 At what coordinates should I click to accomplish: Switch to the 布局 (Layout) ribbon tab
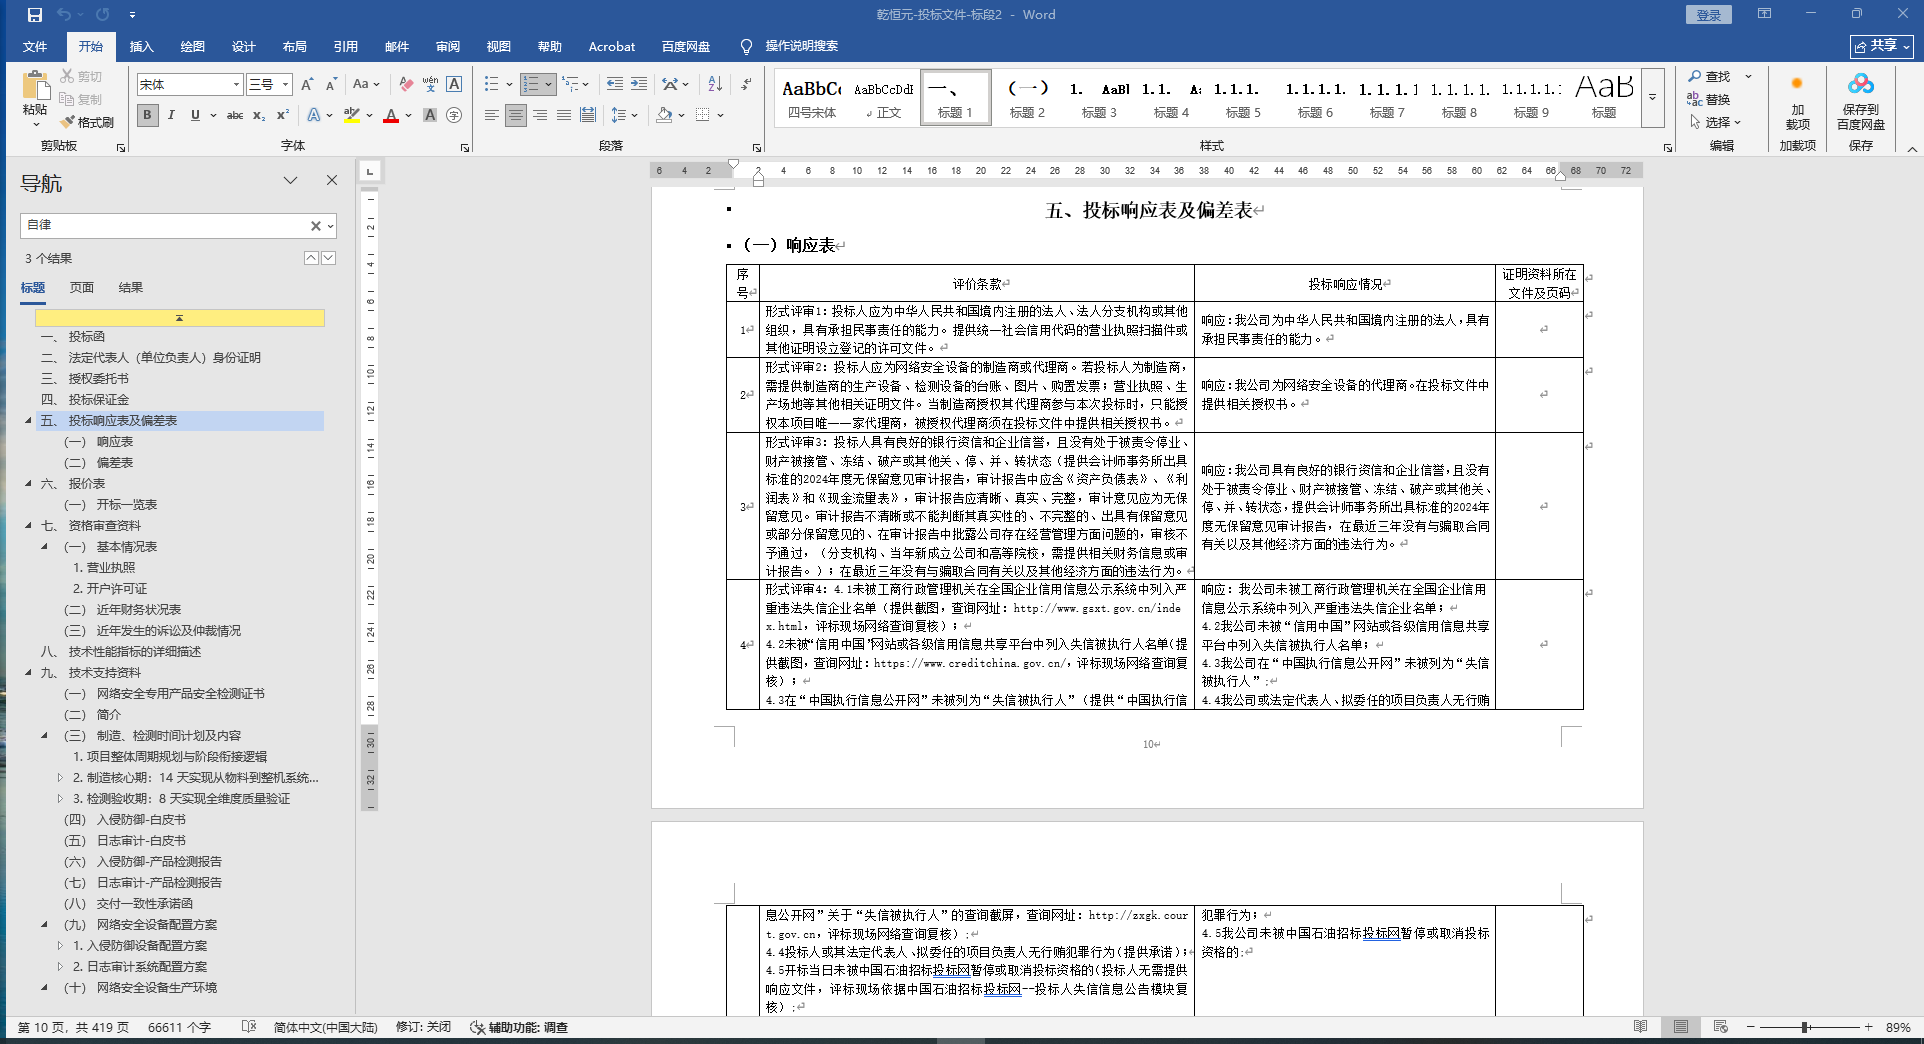tap(295, 46)
